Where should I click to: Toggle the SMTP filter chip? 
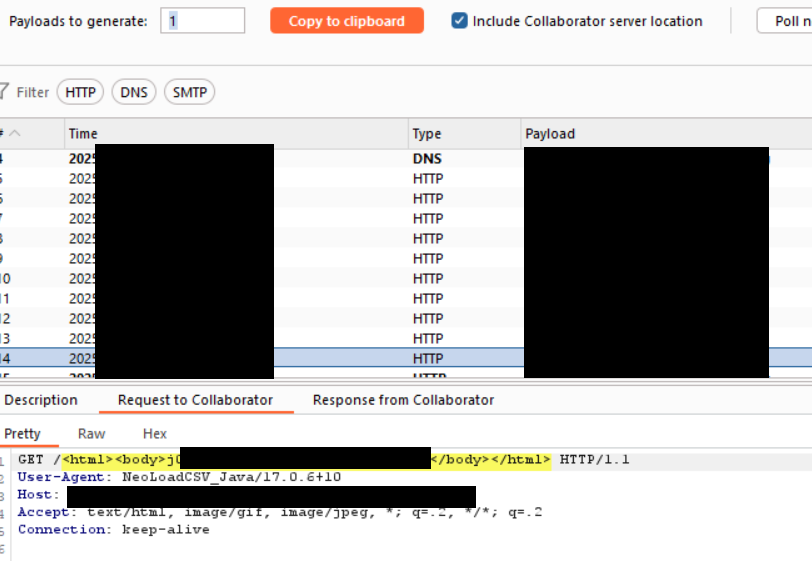point(189,92)
